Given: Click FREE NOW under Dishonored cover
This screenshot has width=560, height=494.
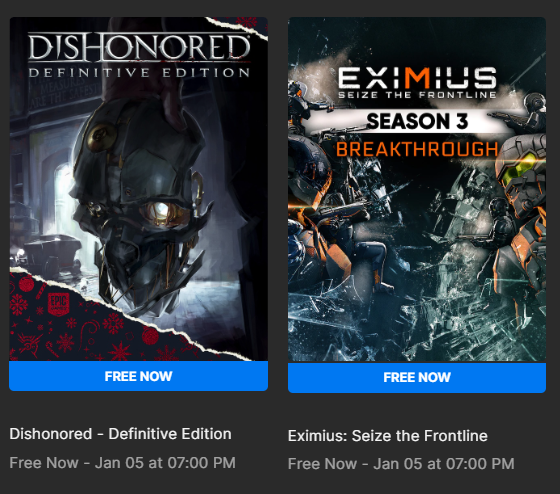Looking at the screenshot, I should 139,376.
